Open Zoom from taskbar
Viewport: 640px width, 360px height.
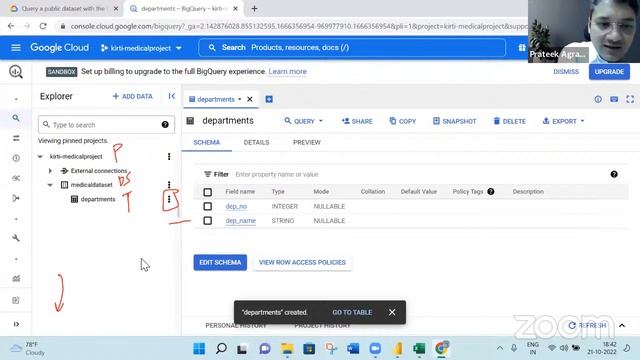[375, 349]
